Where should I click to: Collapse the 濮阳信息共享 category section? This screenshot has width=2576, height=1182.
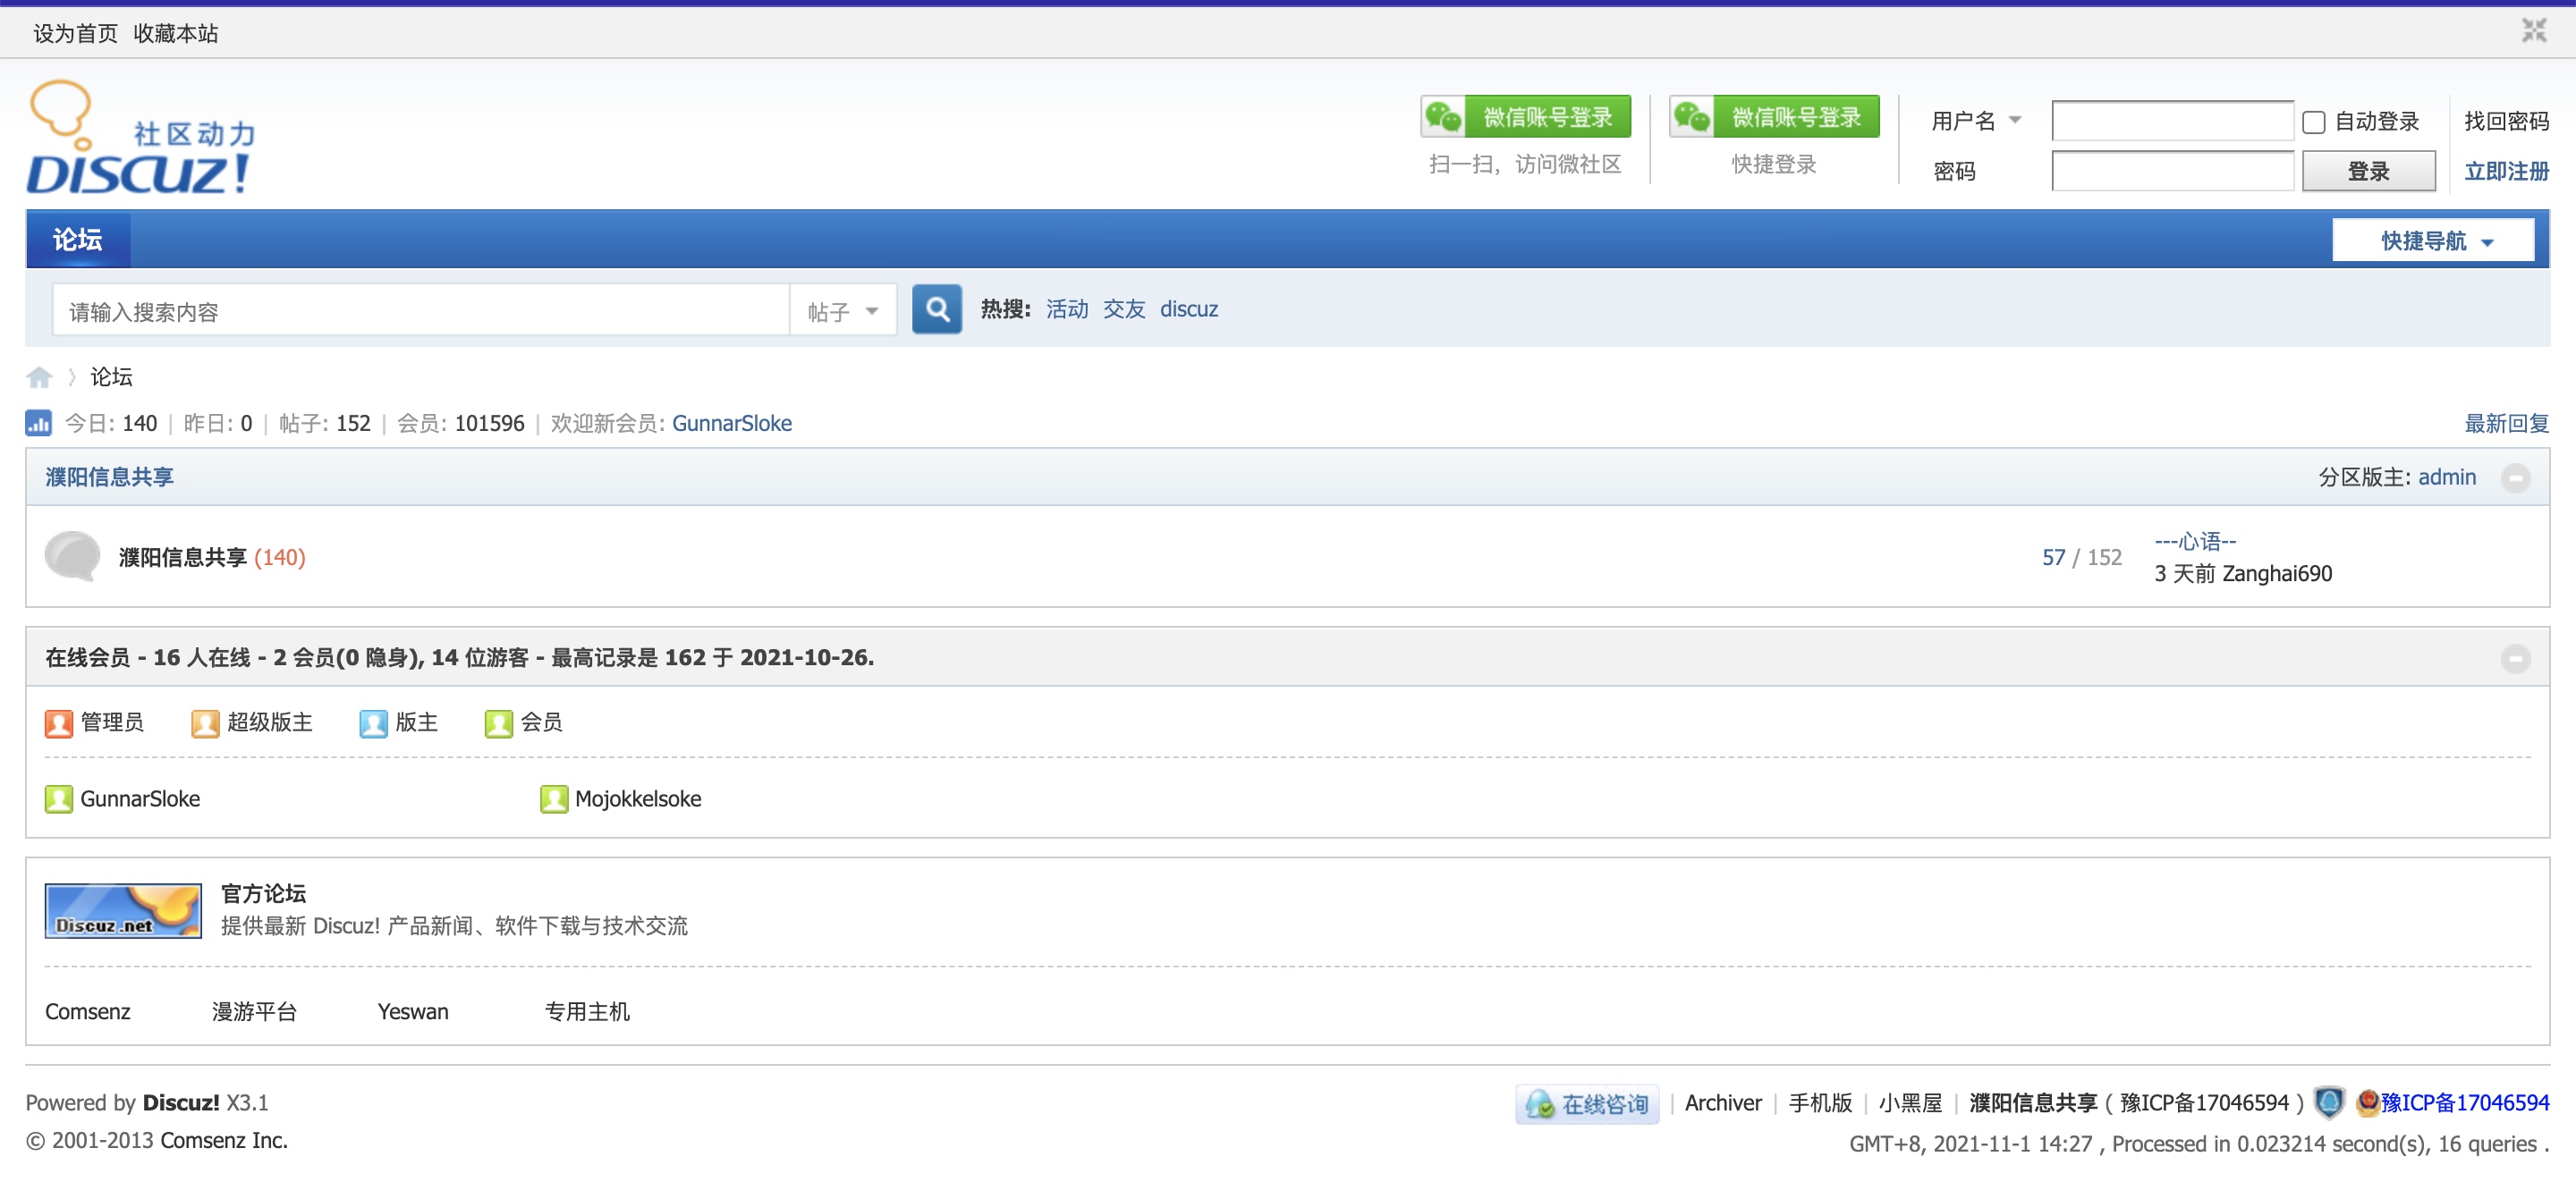(x=2514, y=478)
